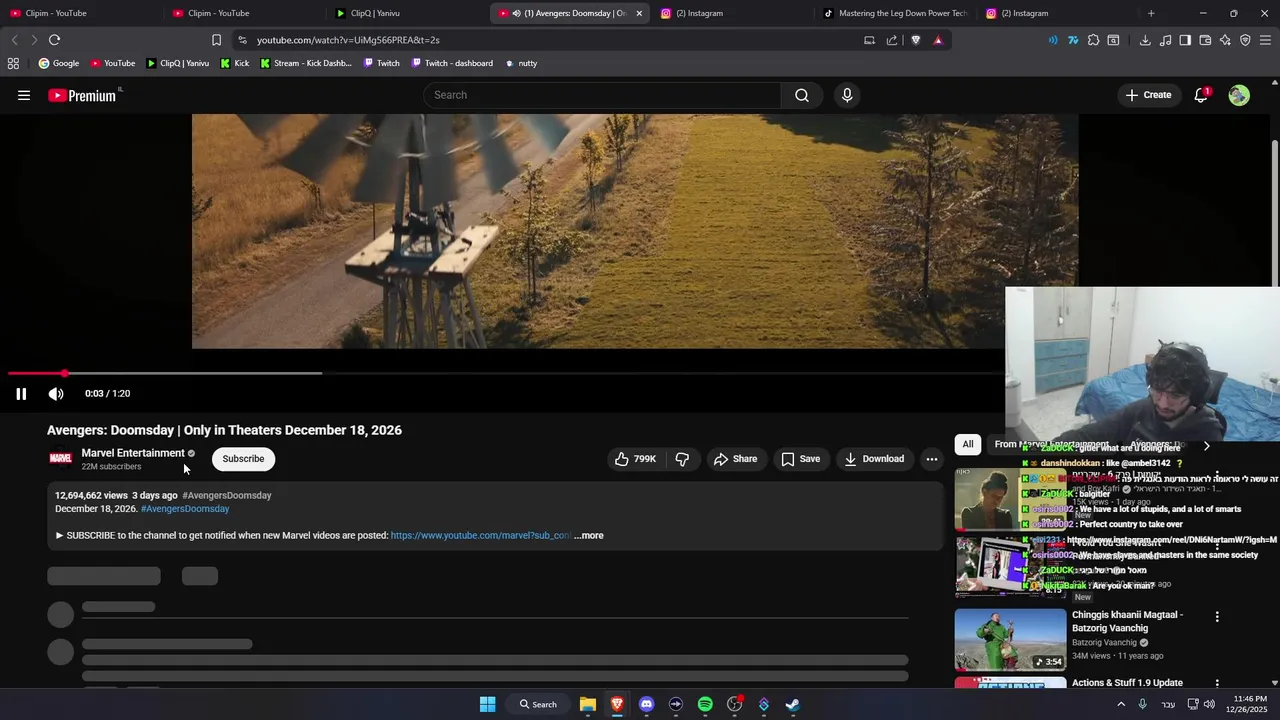Open Discord from the taskbar
This screenshot has height=720, width=1280.
(x=646, y=704)
